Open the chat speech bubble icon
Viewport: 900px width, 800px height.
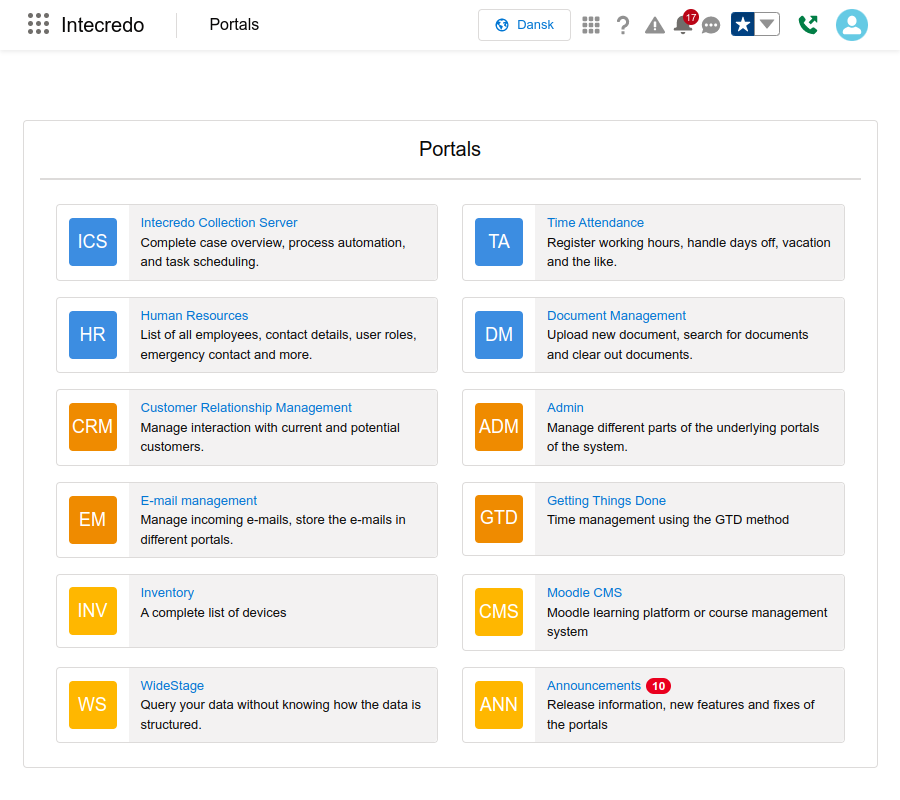(x=711, y=25)
